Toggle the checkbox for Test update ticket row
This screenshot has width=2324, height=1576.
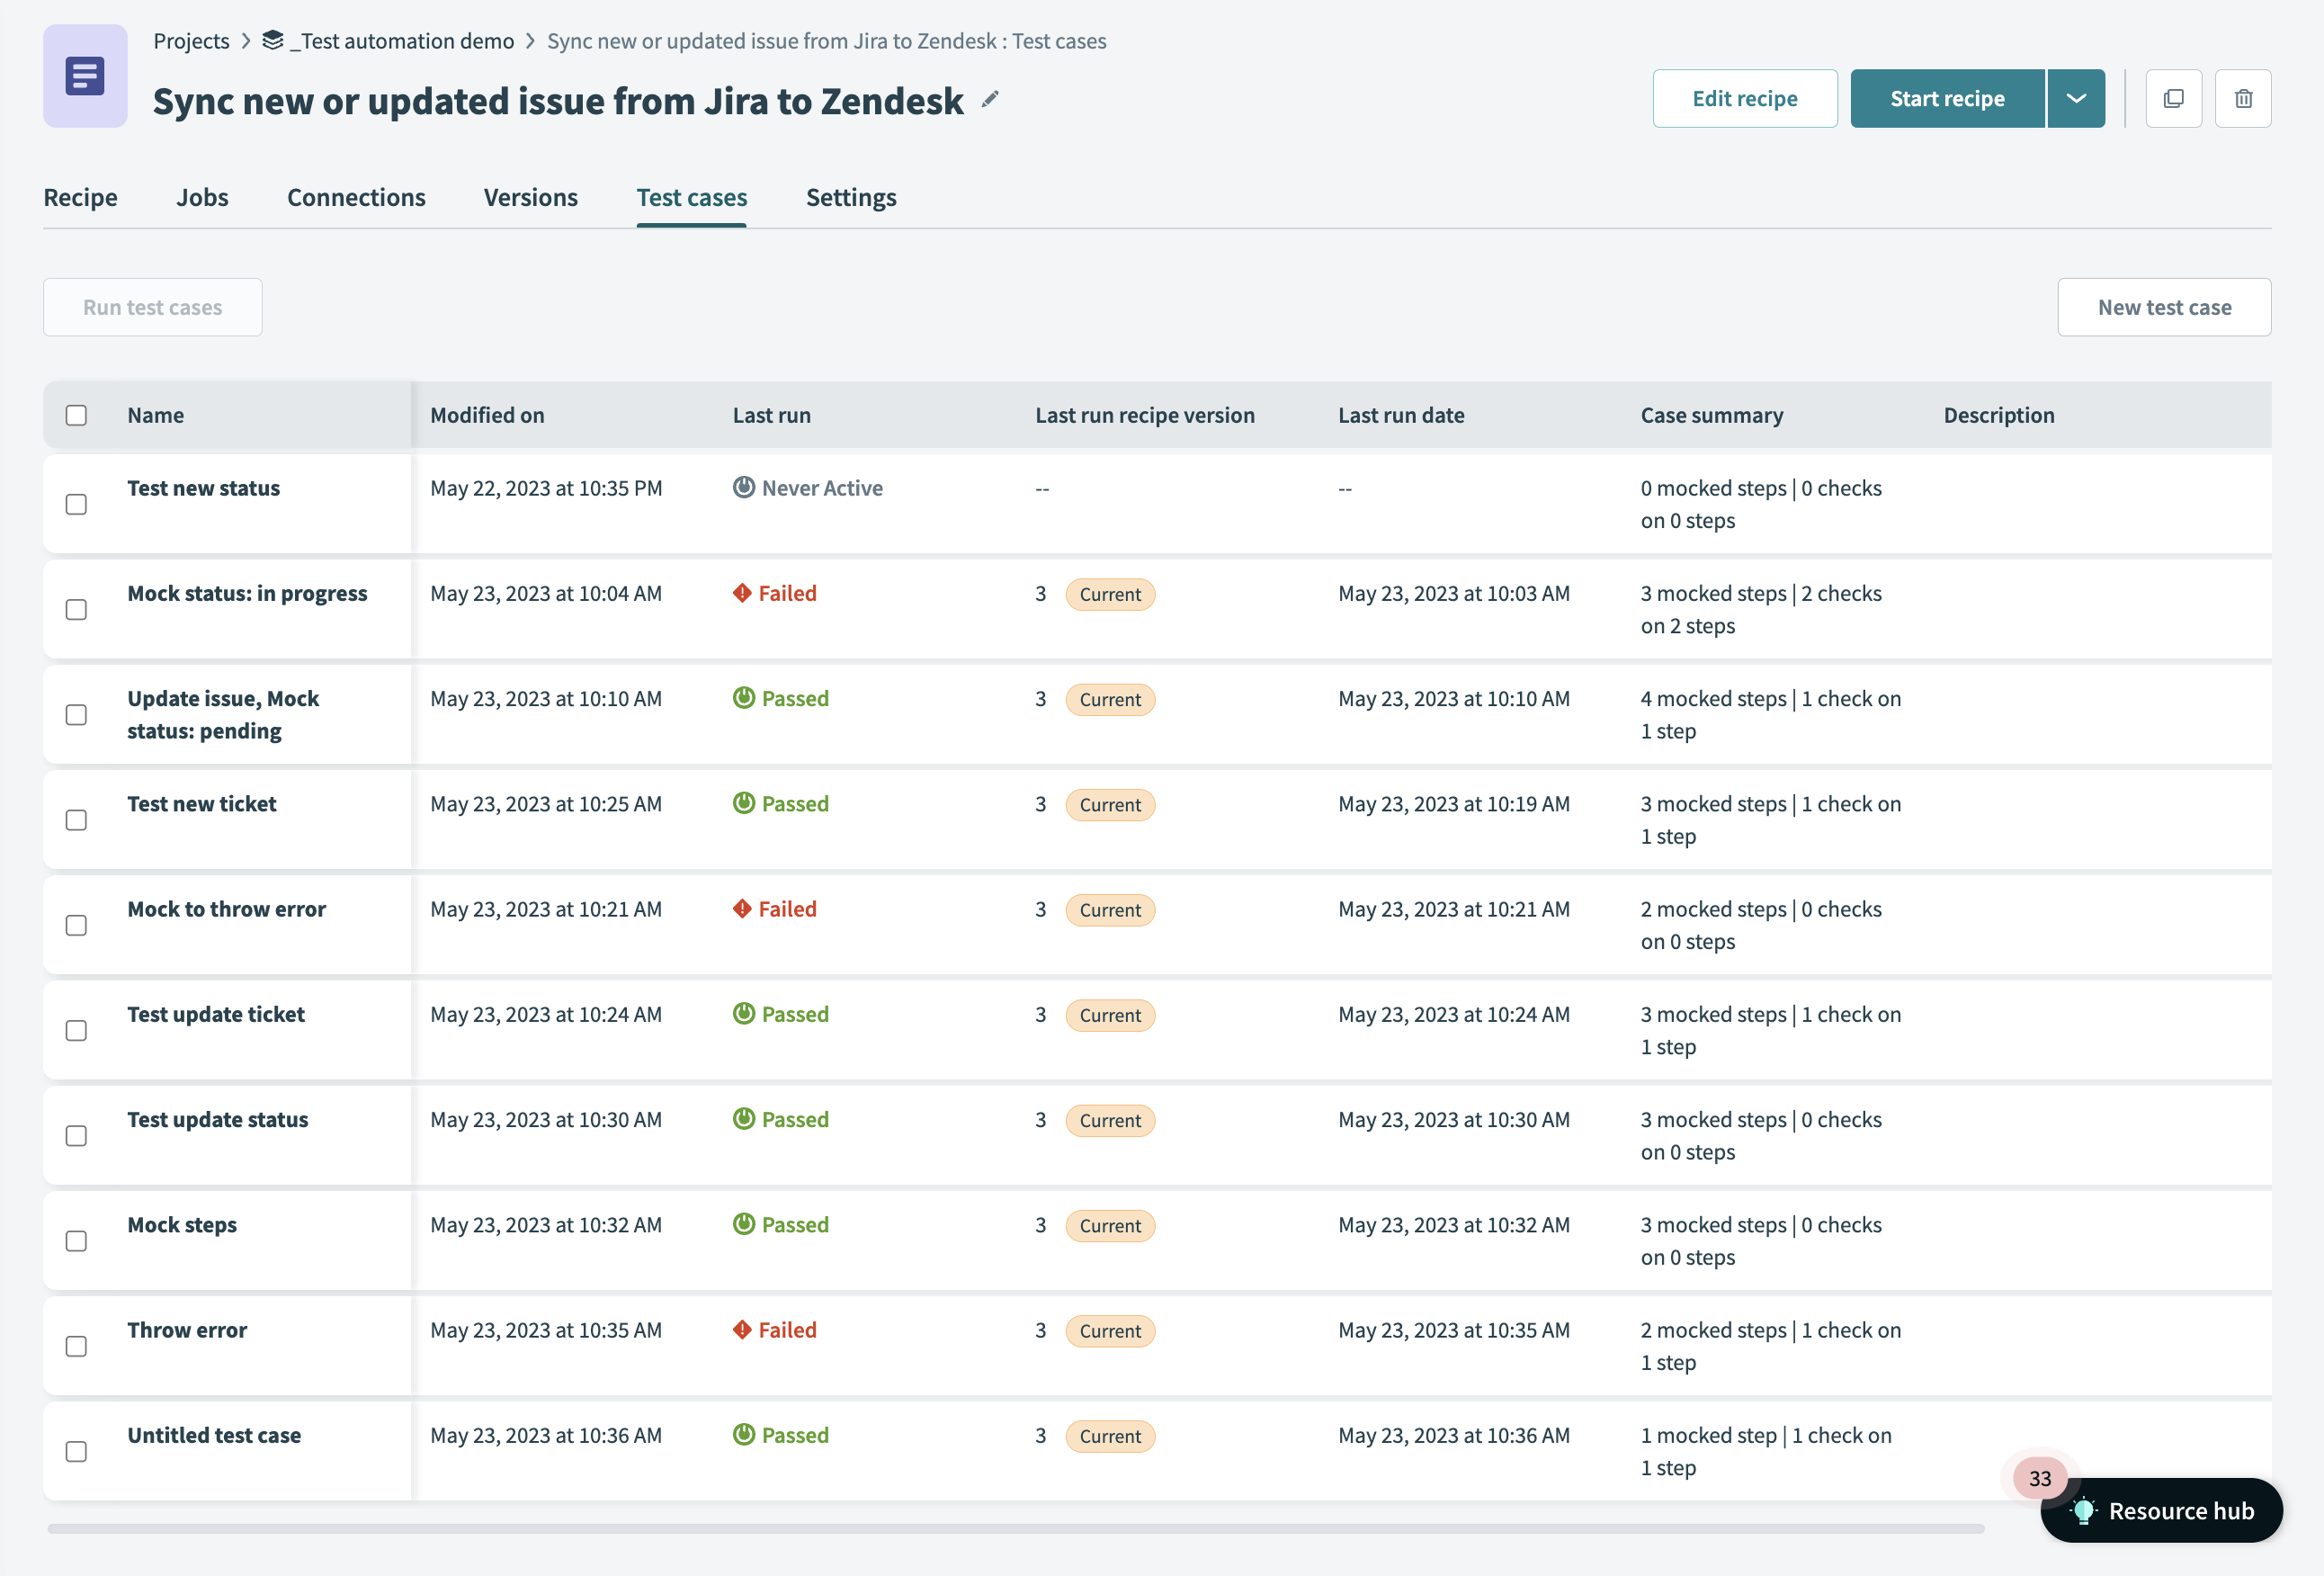point(76,1029)
